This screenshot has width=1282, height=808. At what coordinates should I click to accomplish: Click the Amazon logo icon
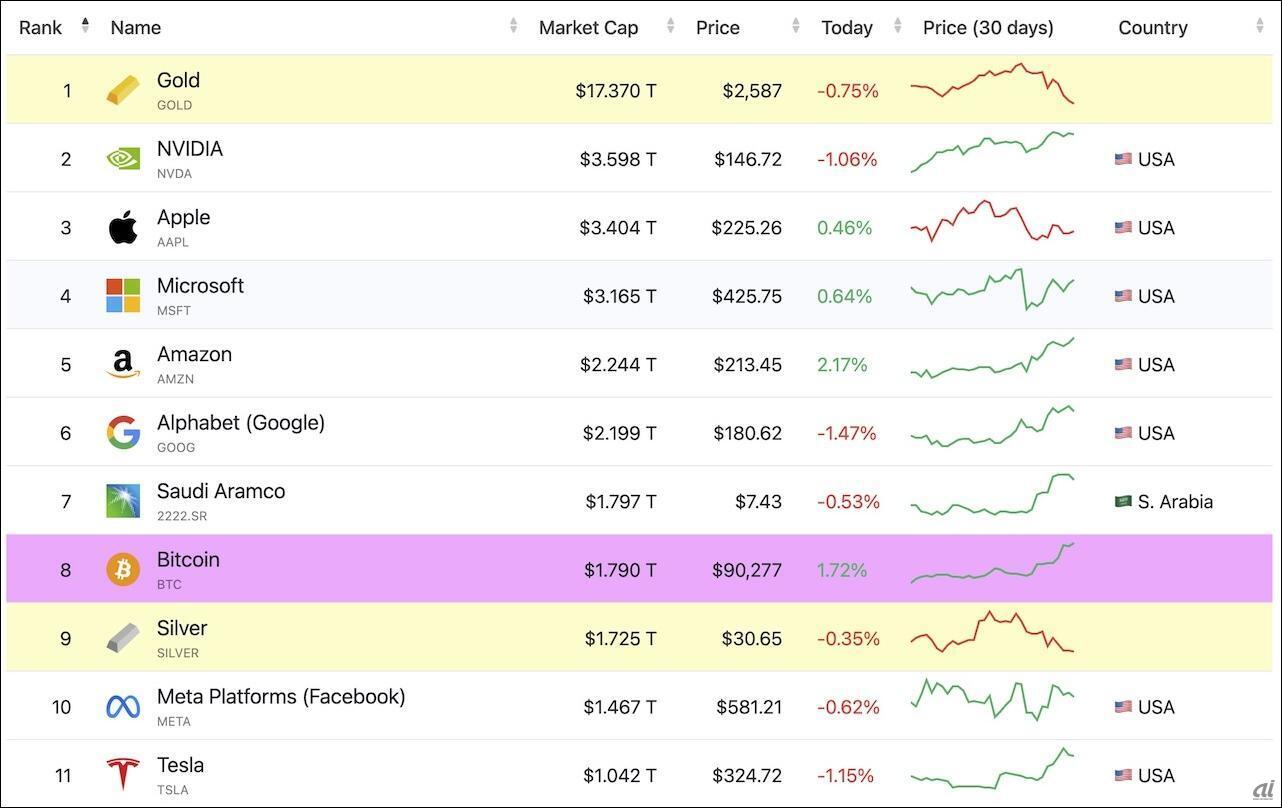point(123,364)
